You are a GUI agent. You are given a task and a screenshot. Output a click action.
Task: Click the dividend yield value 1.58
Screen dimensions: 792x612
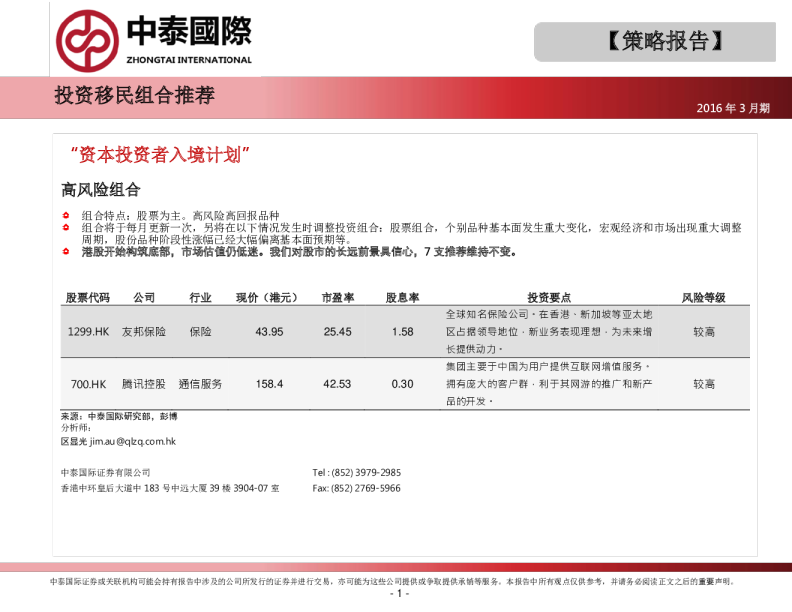coord(403,332)
